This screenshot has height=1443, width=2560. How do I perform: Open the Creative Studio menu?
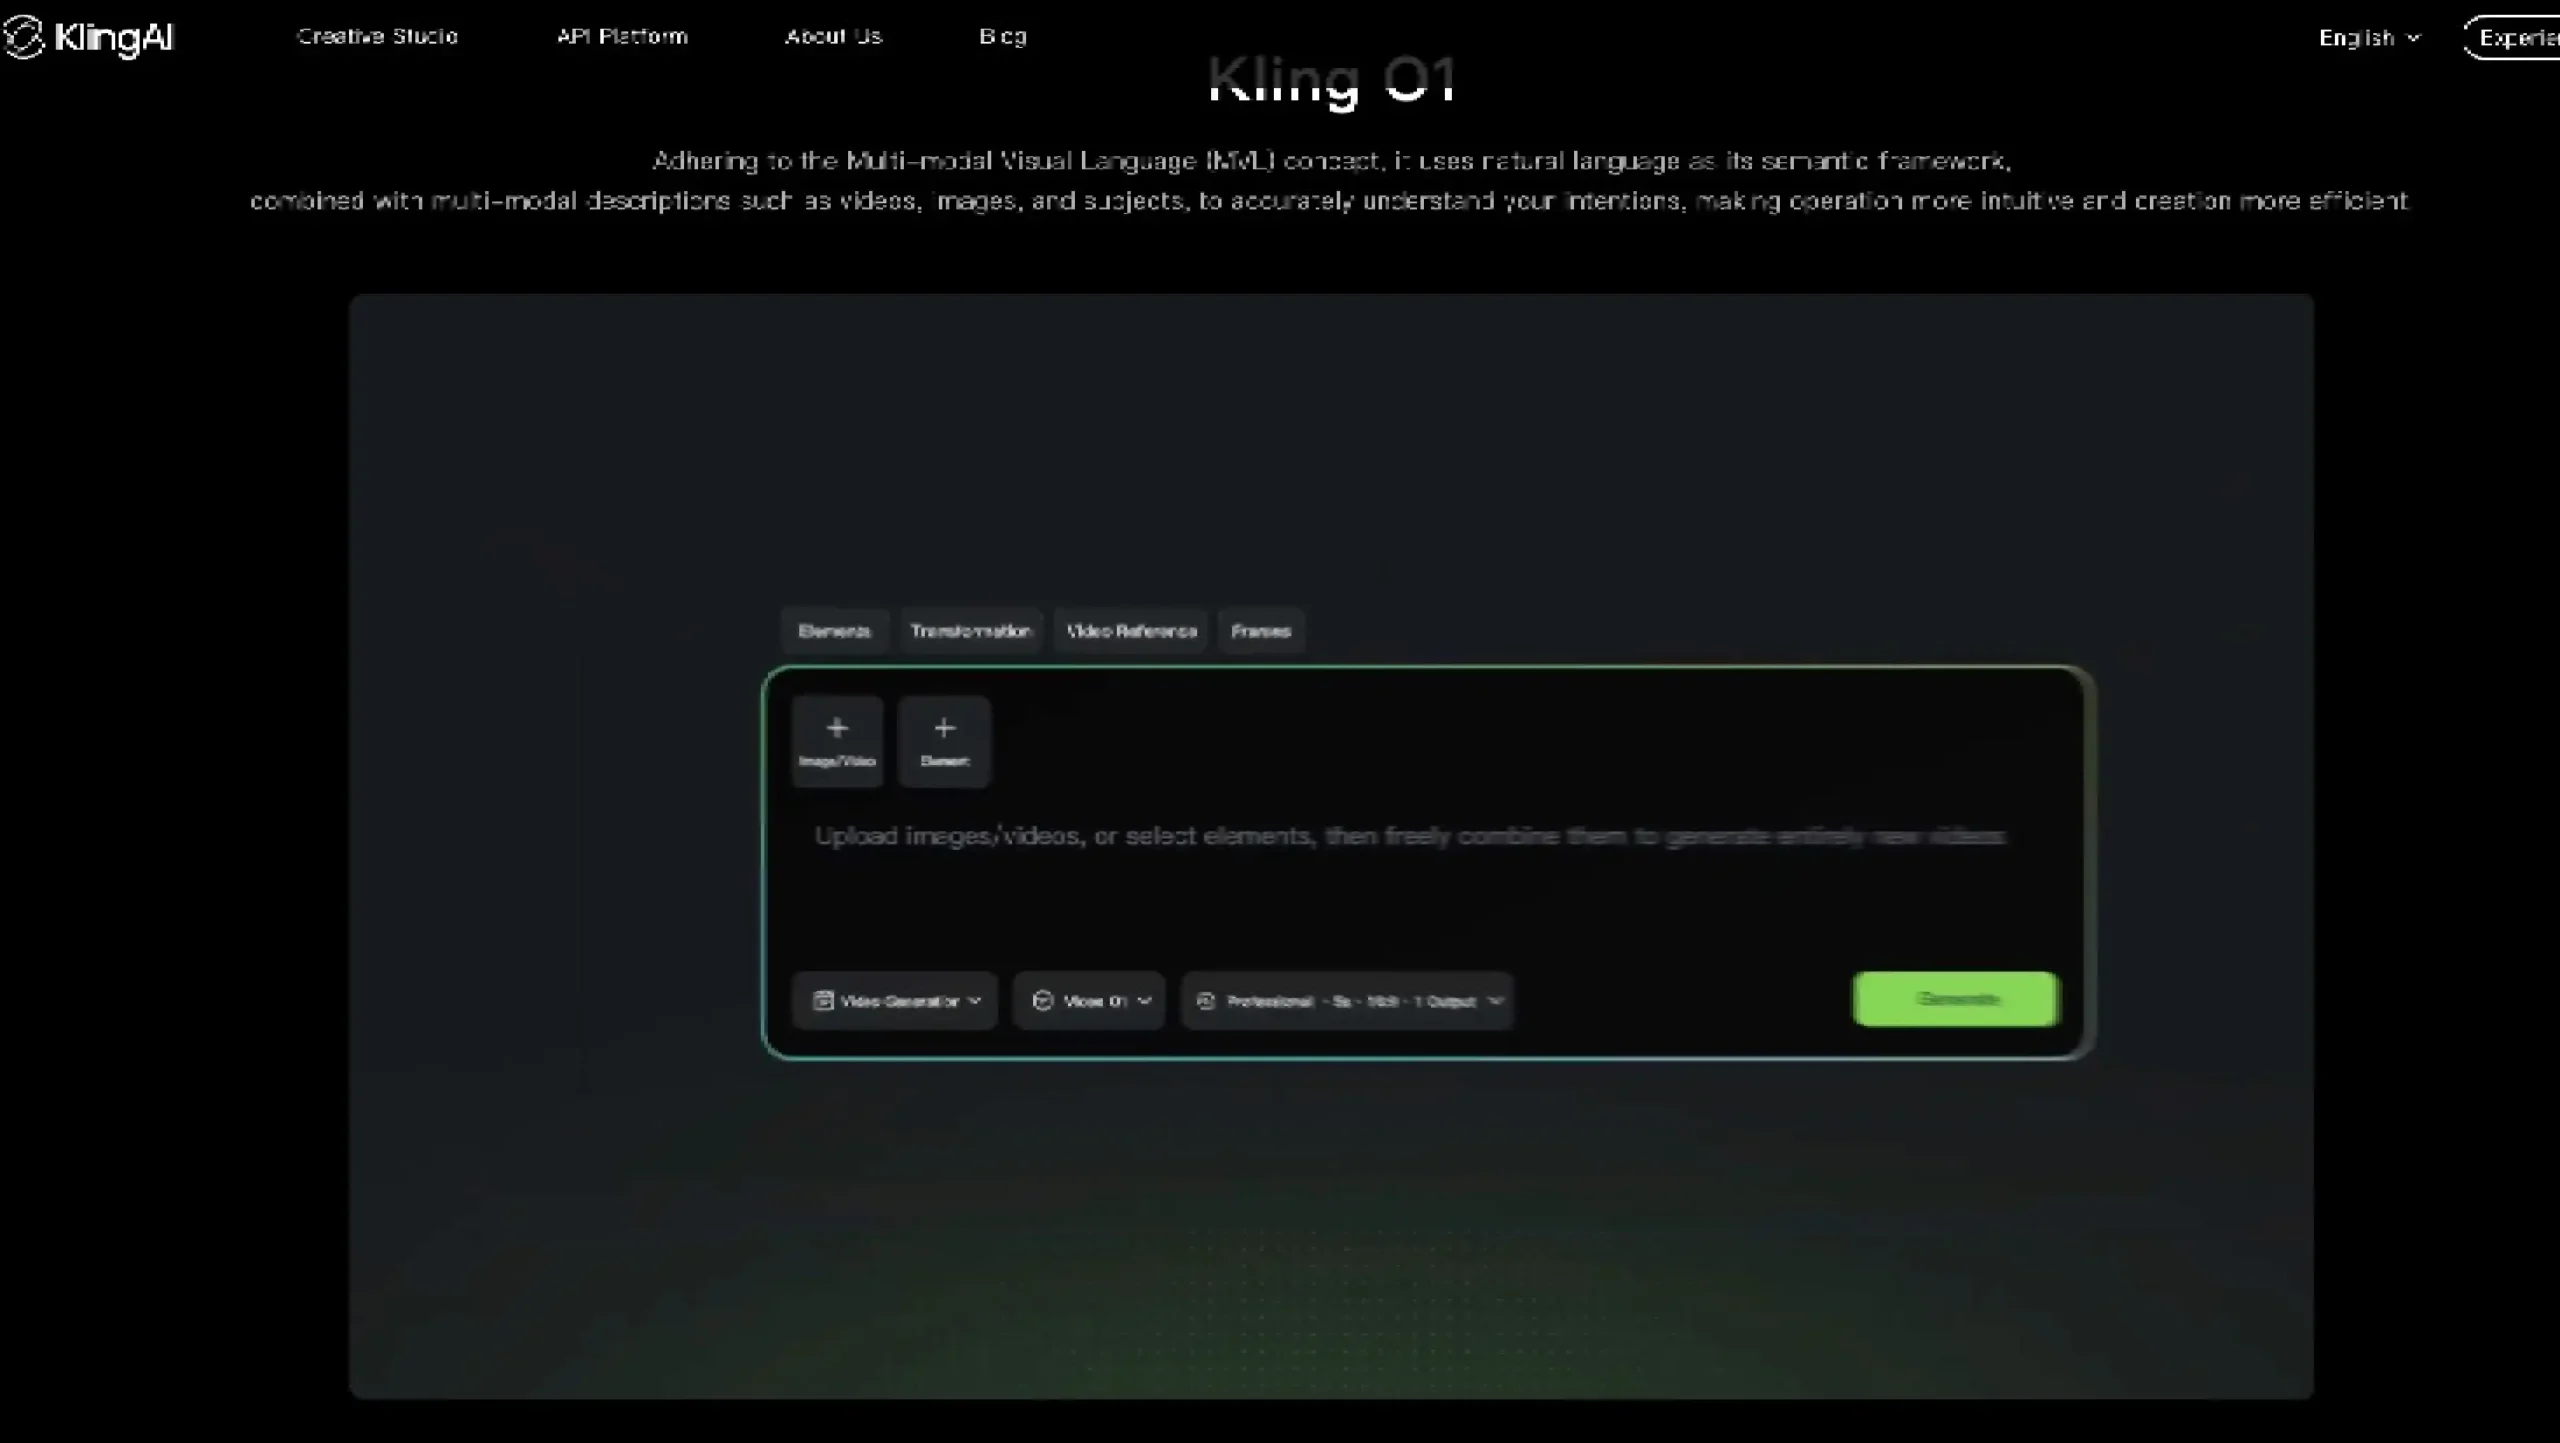377,37
